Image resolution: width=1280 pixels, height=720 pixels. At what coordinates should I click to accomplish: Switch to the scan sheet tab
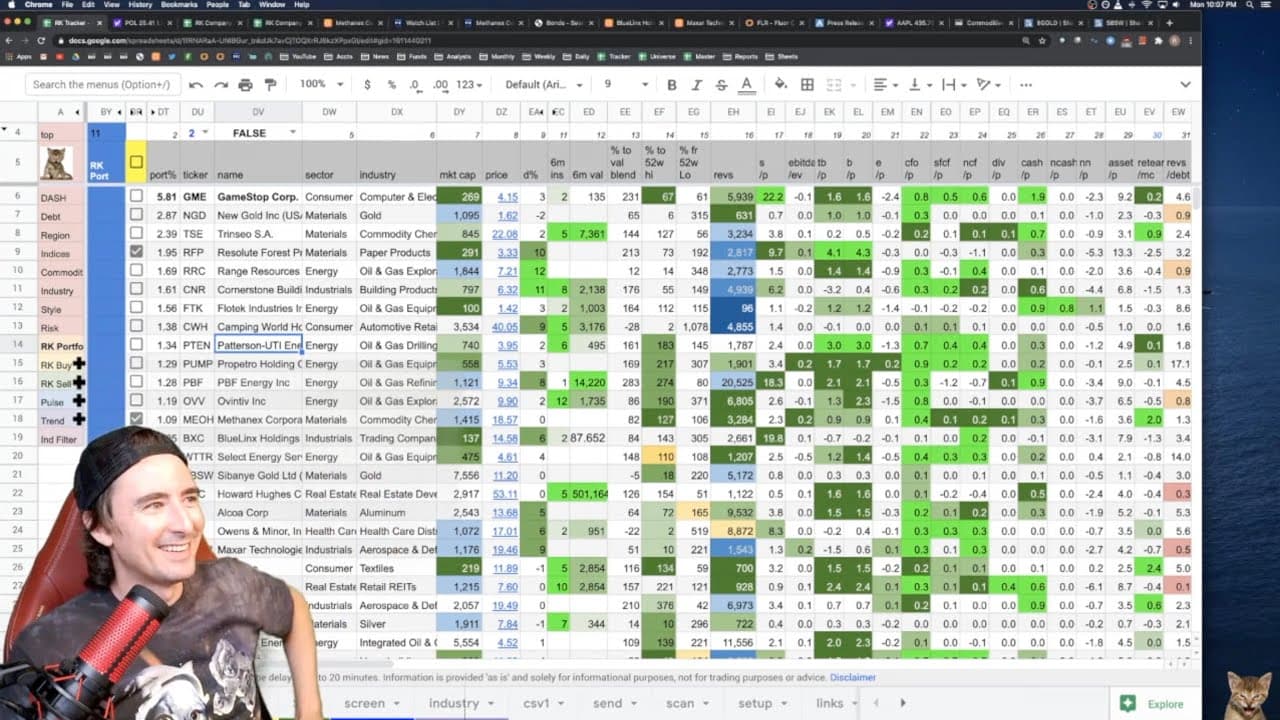click(x=680, y=703)
